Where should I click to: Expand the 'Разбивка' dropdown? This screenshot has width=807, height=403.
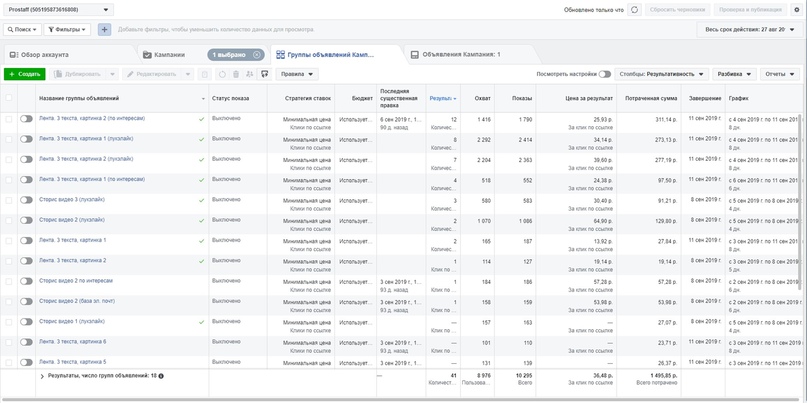click(735, 74)
